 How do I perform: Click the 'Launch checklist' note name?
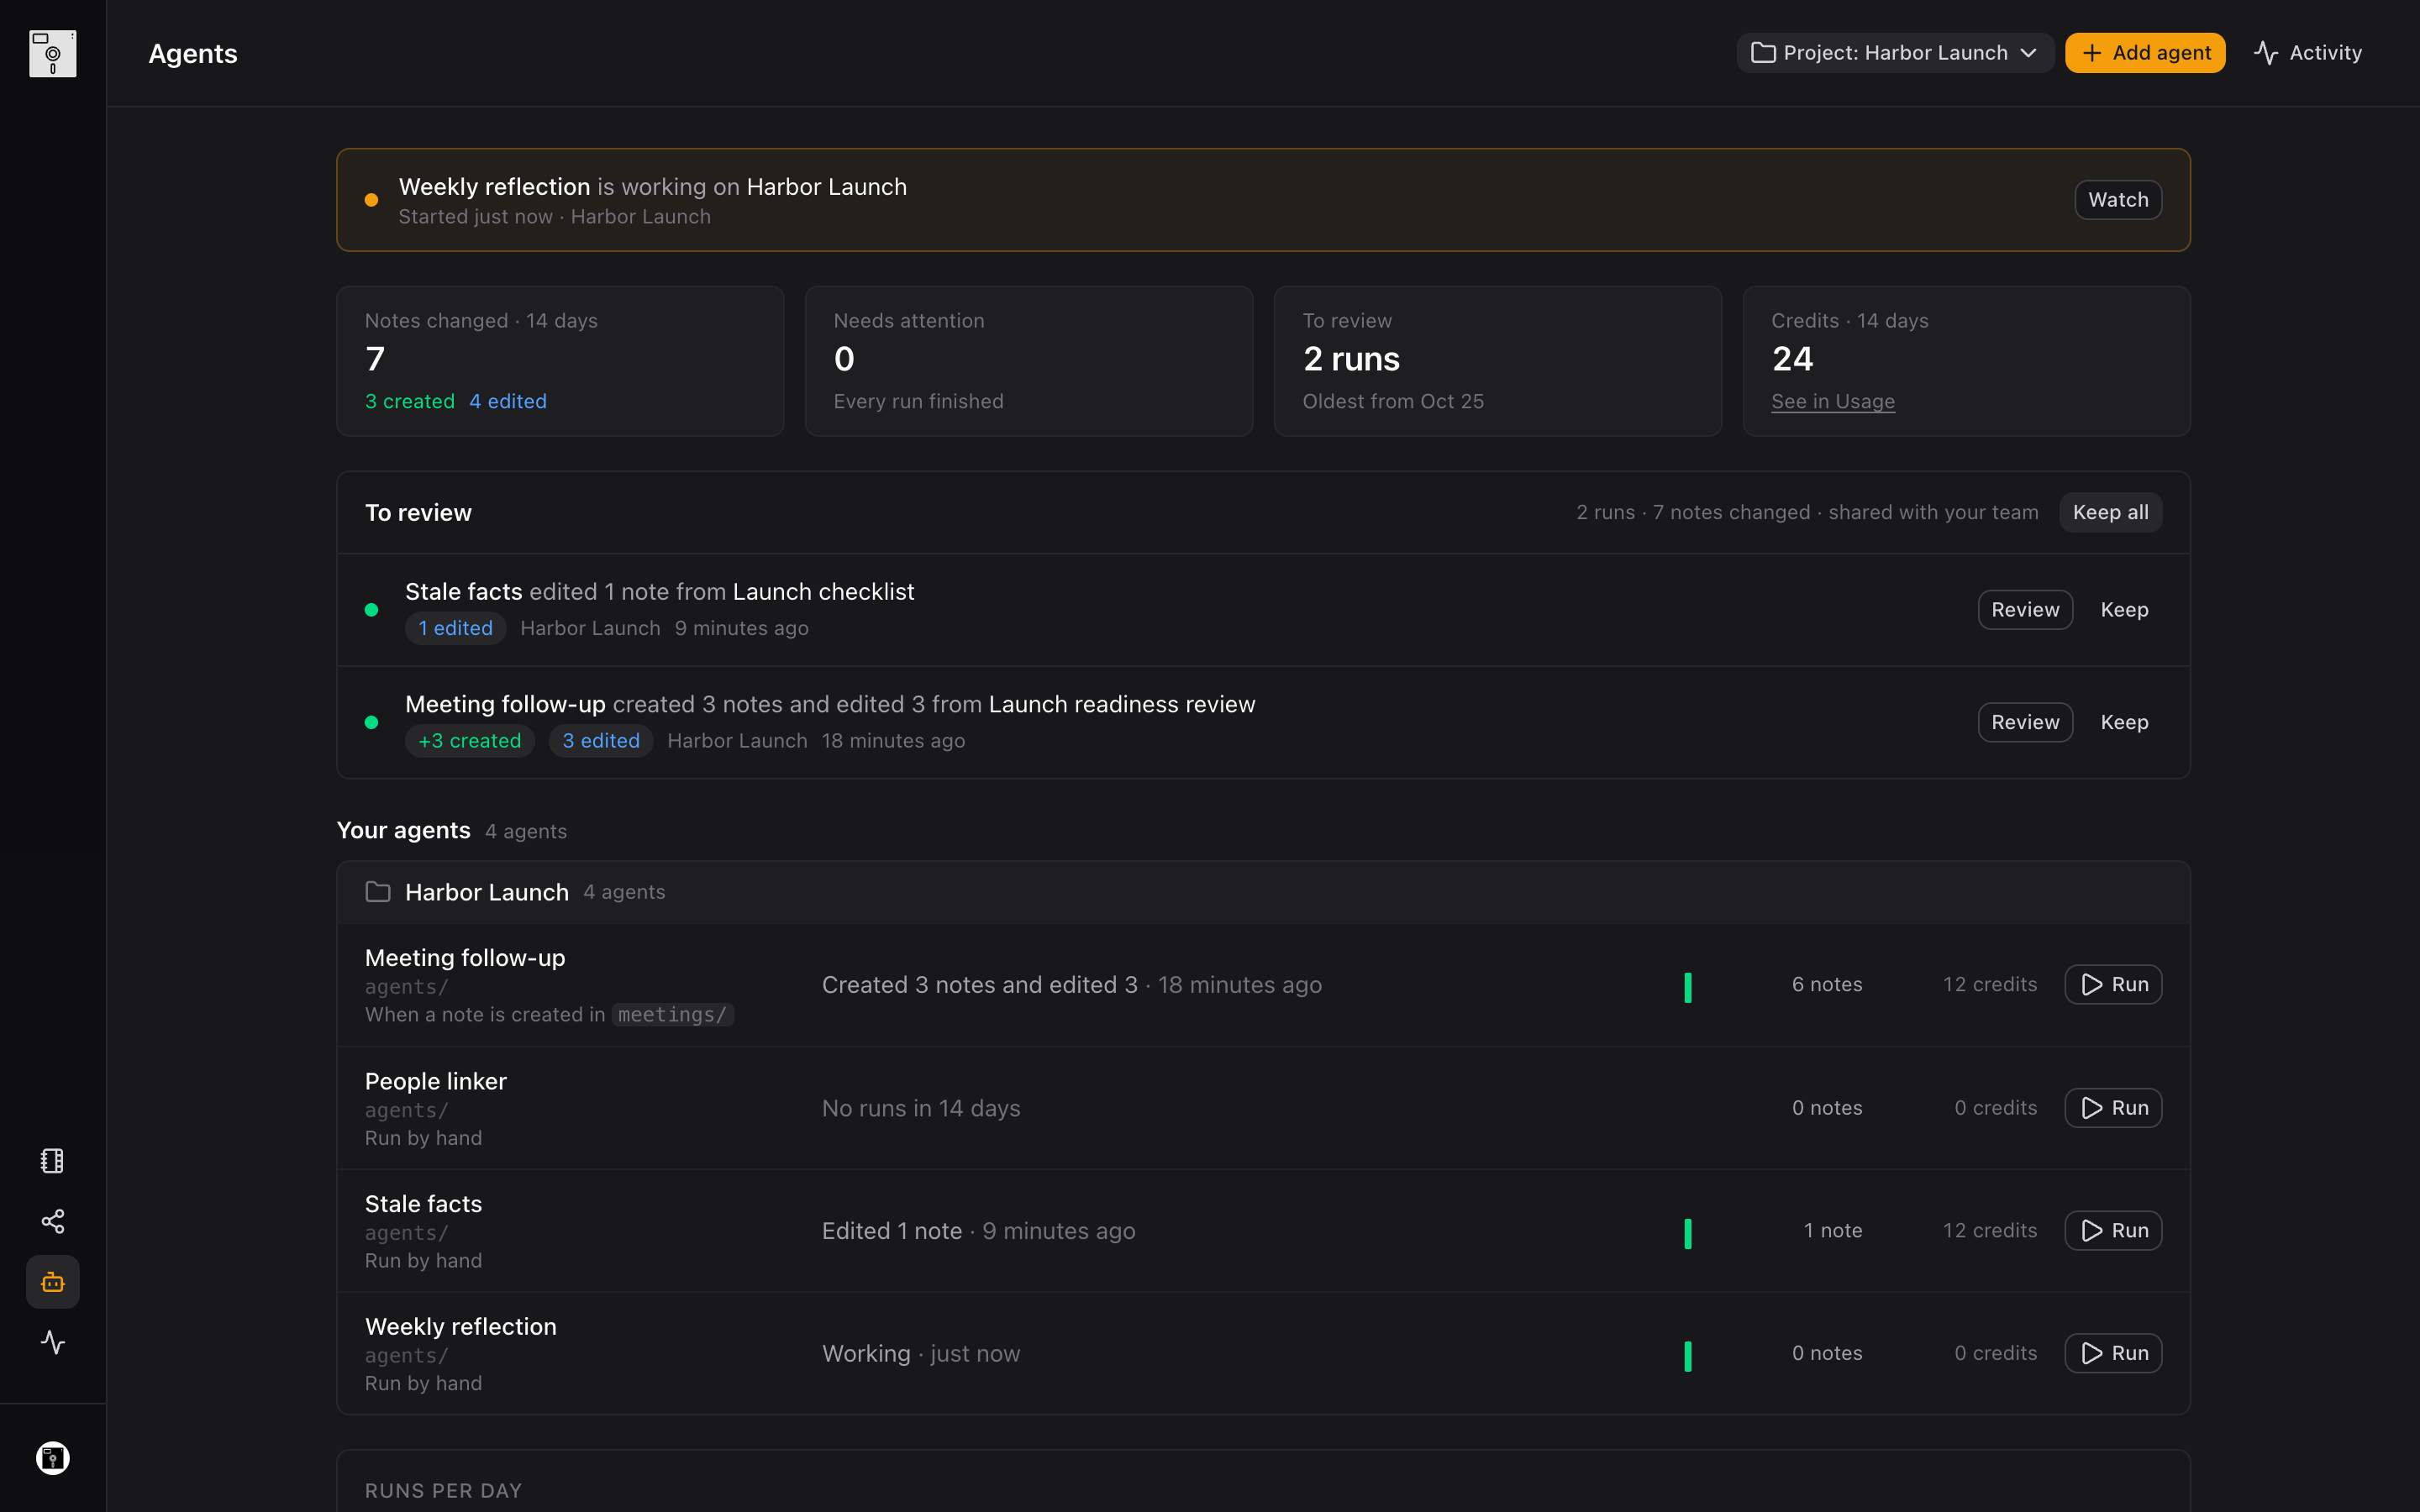tap(823, 592)
